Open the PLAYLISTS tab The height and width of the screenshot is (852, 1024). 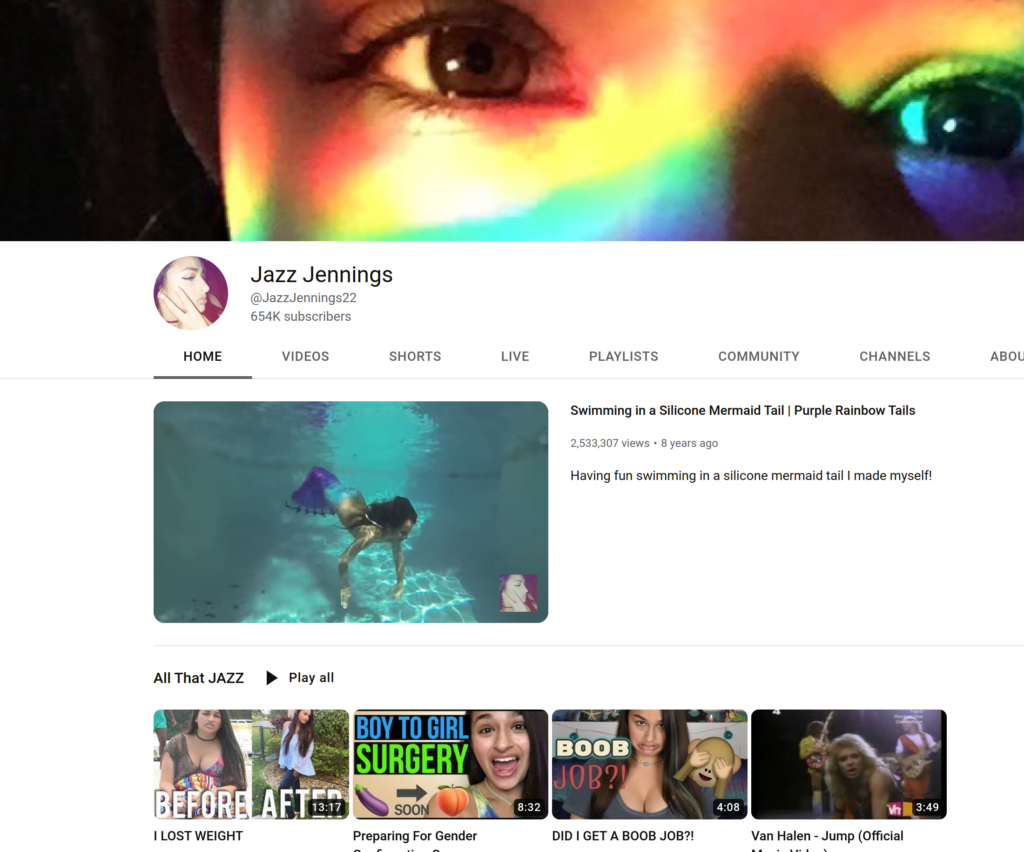pyautogui.click(x=623, y=356)
